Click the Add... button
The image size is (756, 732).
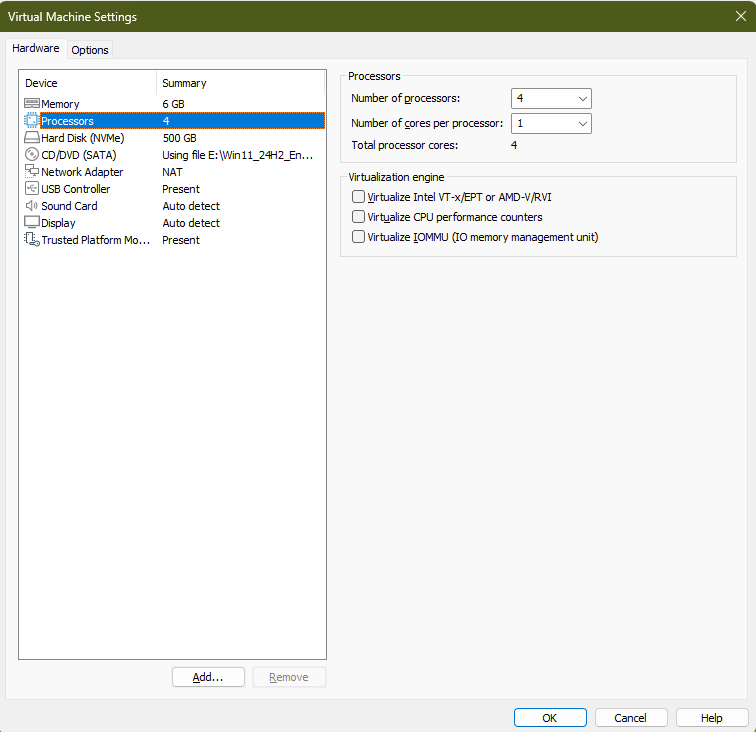pos(208,677)
